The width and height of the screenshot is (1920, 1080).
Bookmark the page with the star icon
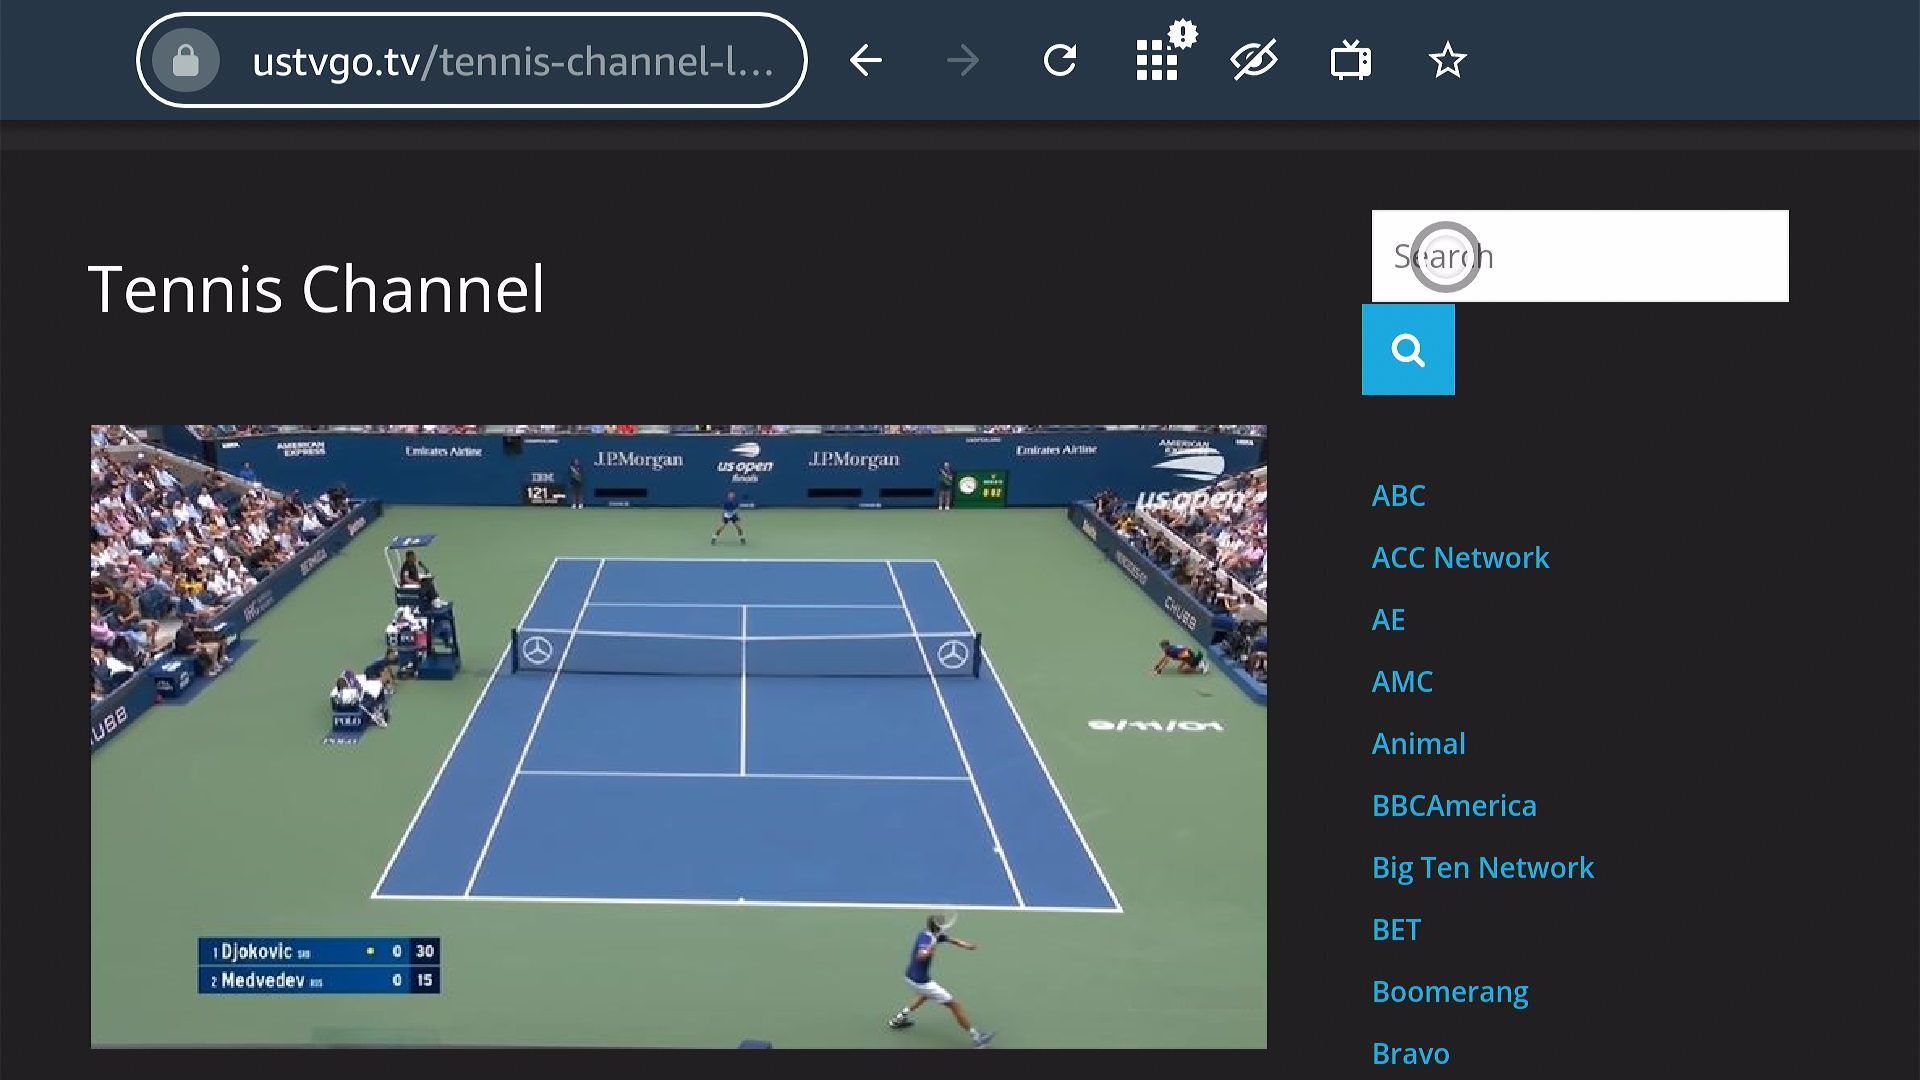1448,61
